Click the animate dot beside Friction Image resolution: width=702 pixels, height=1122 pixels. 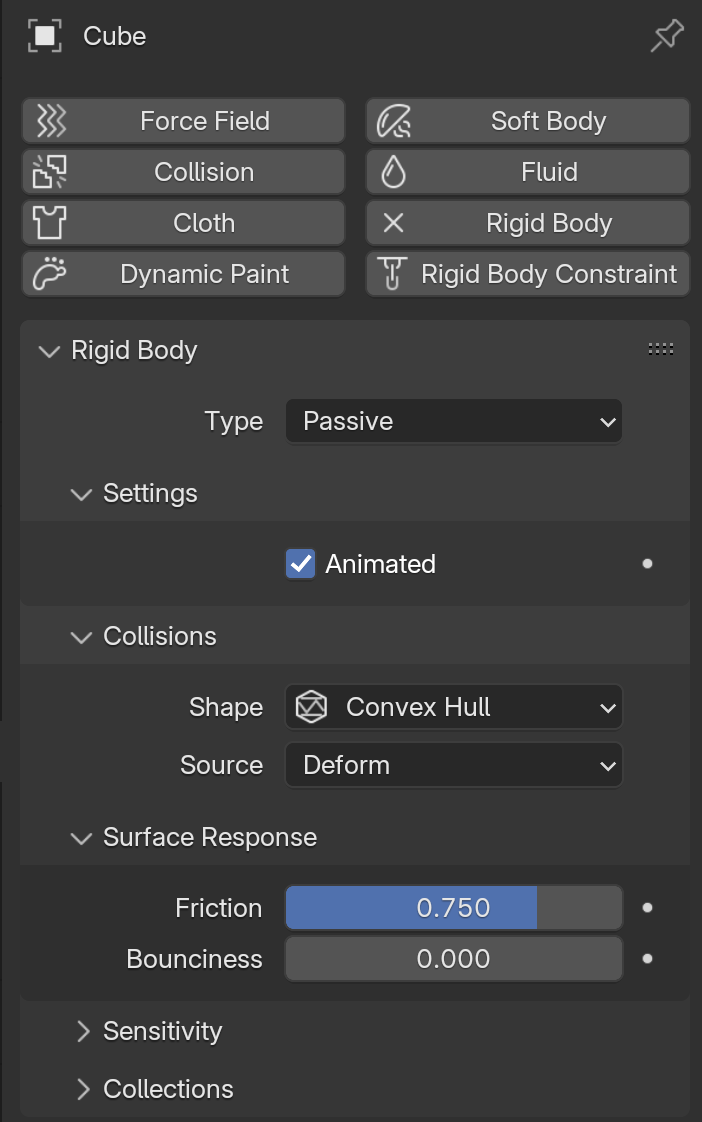point(647,908)
